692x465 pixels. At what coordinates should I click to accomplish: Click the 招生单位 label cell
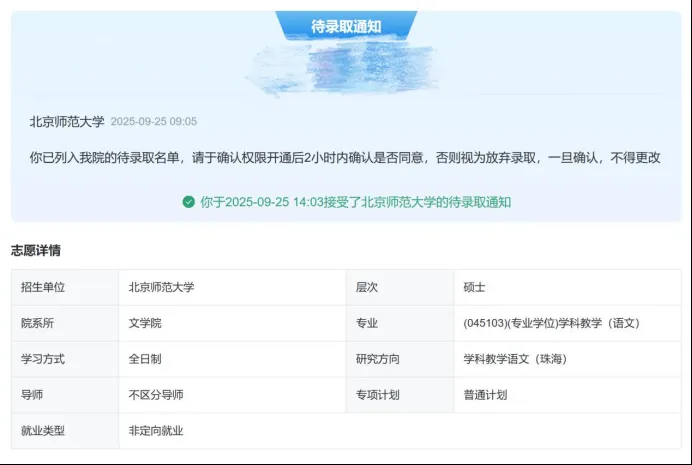(x=65, y=287)
